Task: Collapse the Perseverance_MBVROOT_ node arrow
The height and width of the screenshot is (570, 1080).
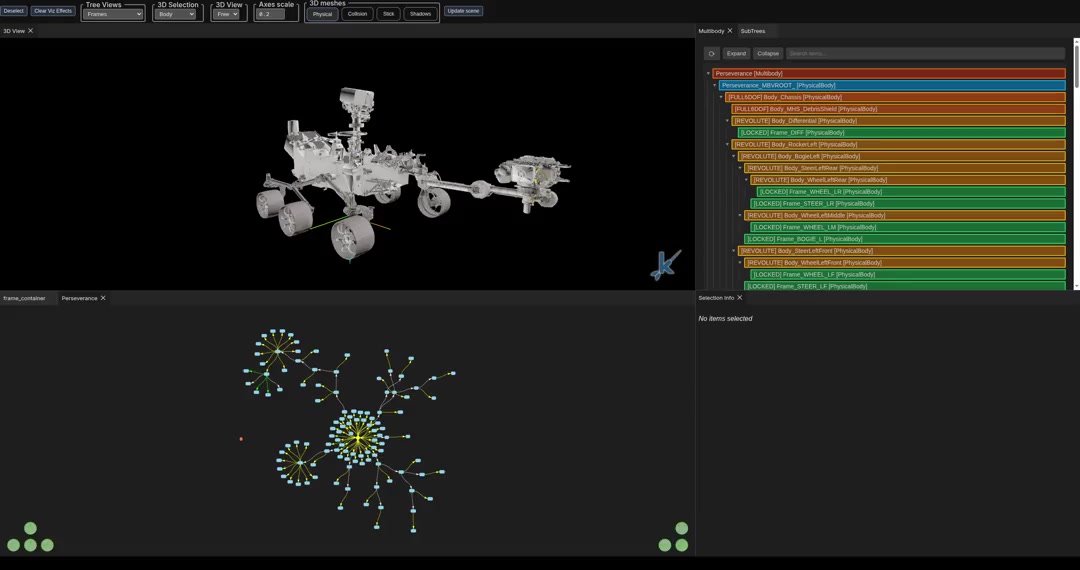Action: tap(715, 85)
